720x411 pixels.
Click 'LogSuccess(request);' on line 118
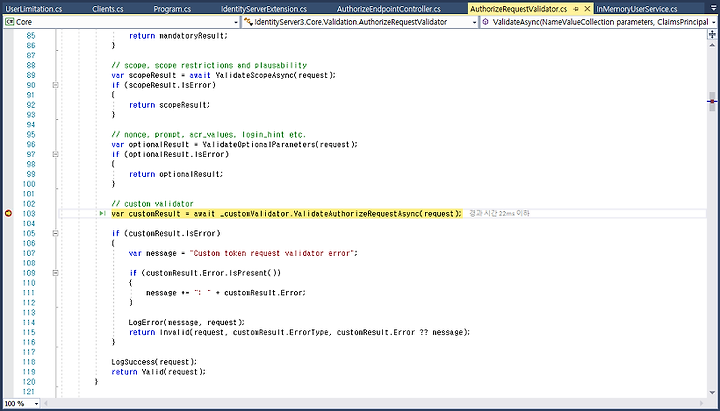click(x=154, y=362)
